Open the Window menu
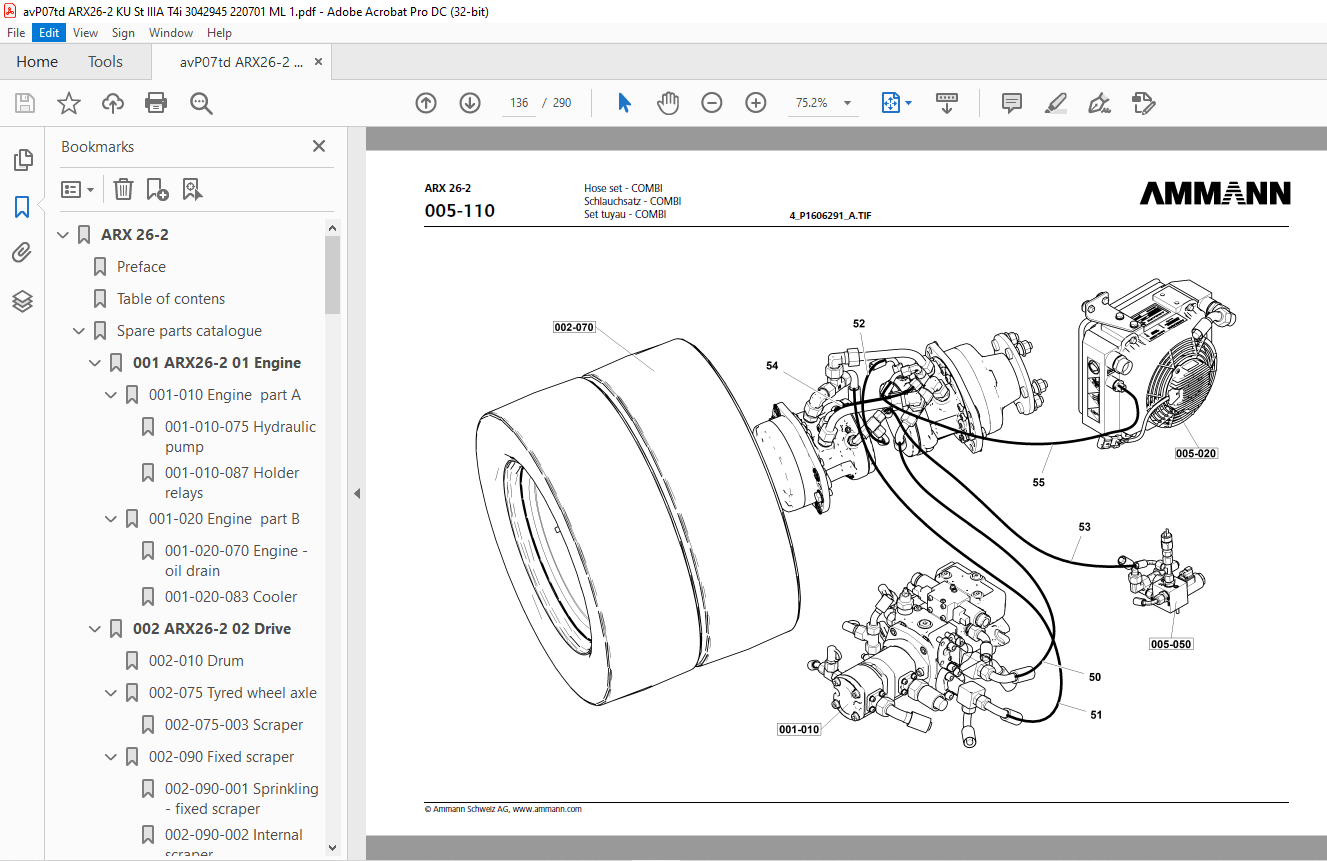The height and width of the screenshot is (861, 1327). [171, 33]
